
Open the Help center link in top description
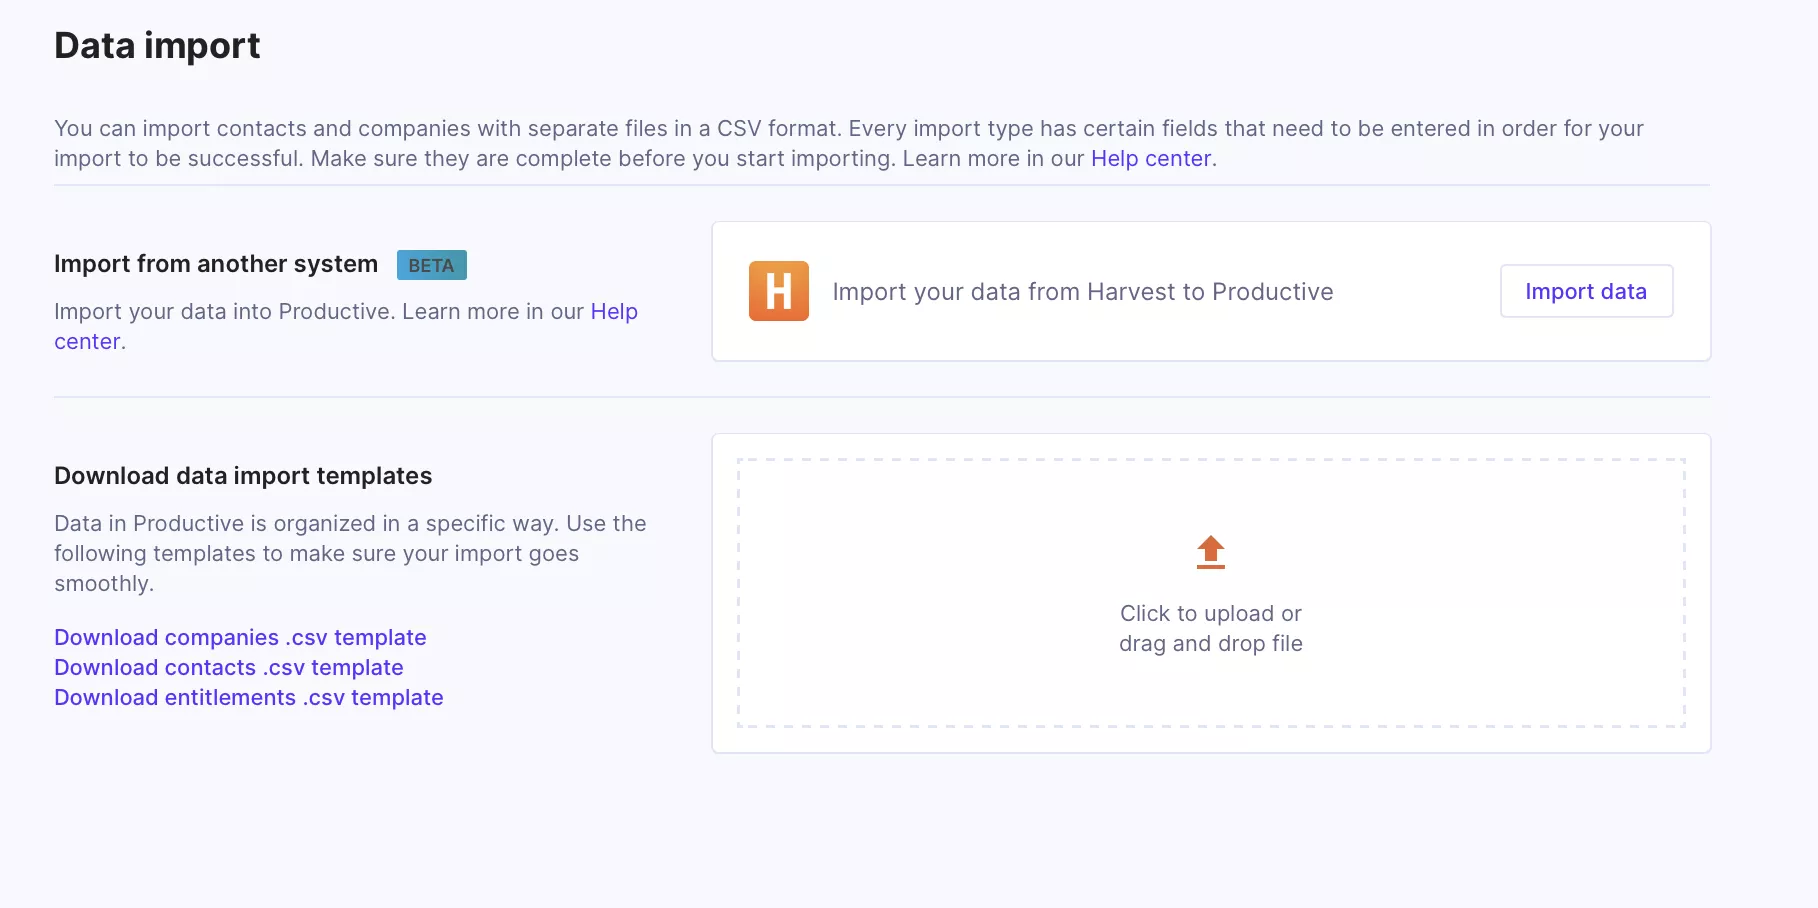[1151, 158]
